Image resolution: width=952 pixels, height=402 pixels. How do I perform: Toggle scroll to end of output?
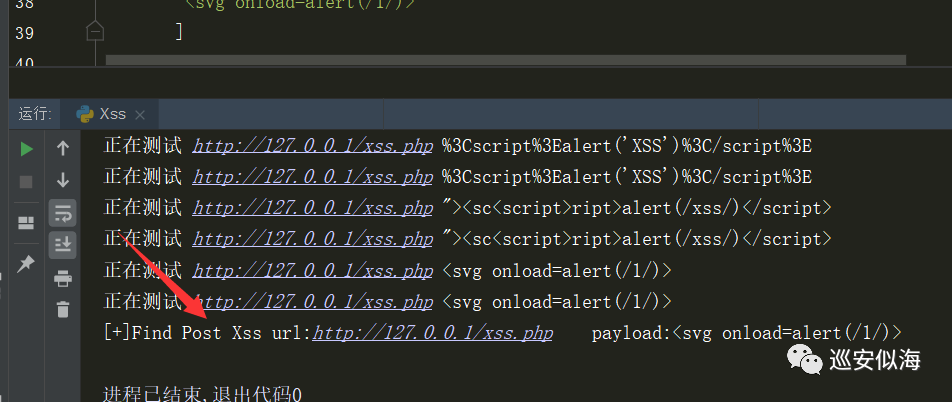(63, 244)
